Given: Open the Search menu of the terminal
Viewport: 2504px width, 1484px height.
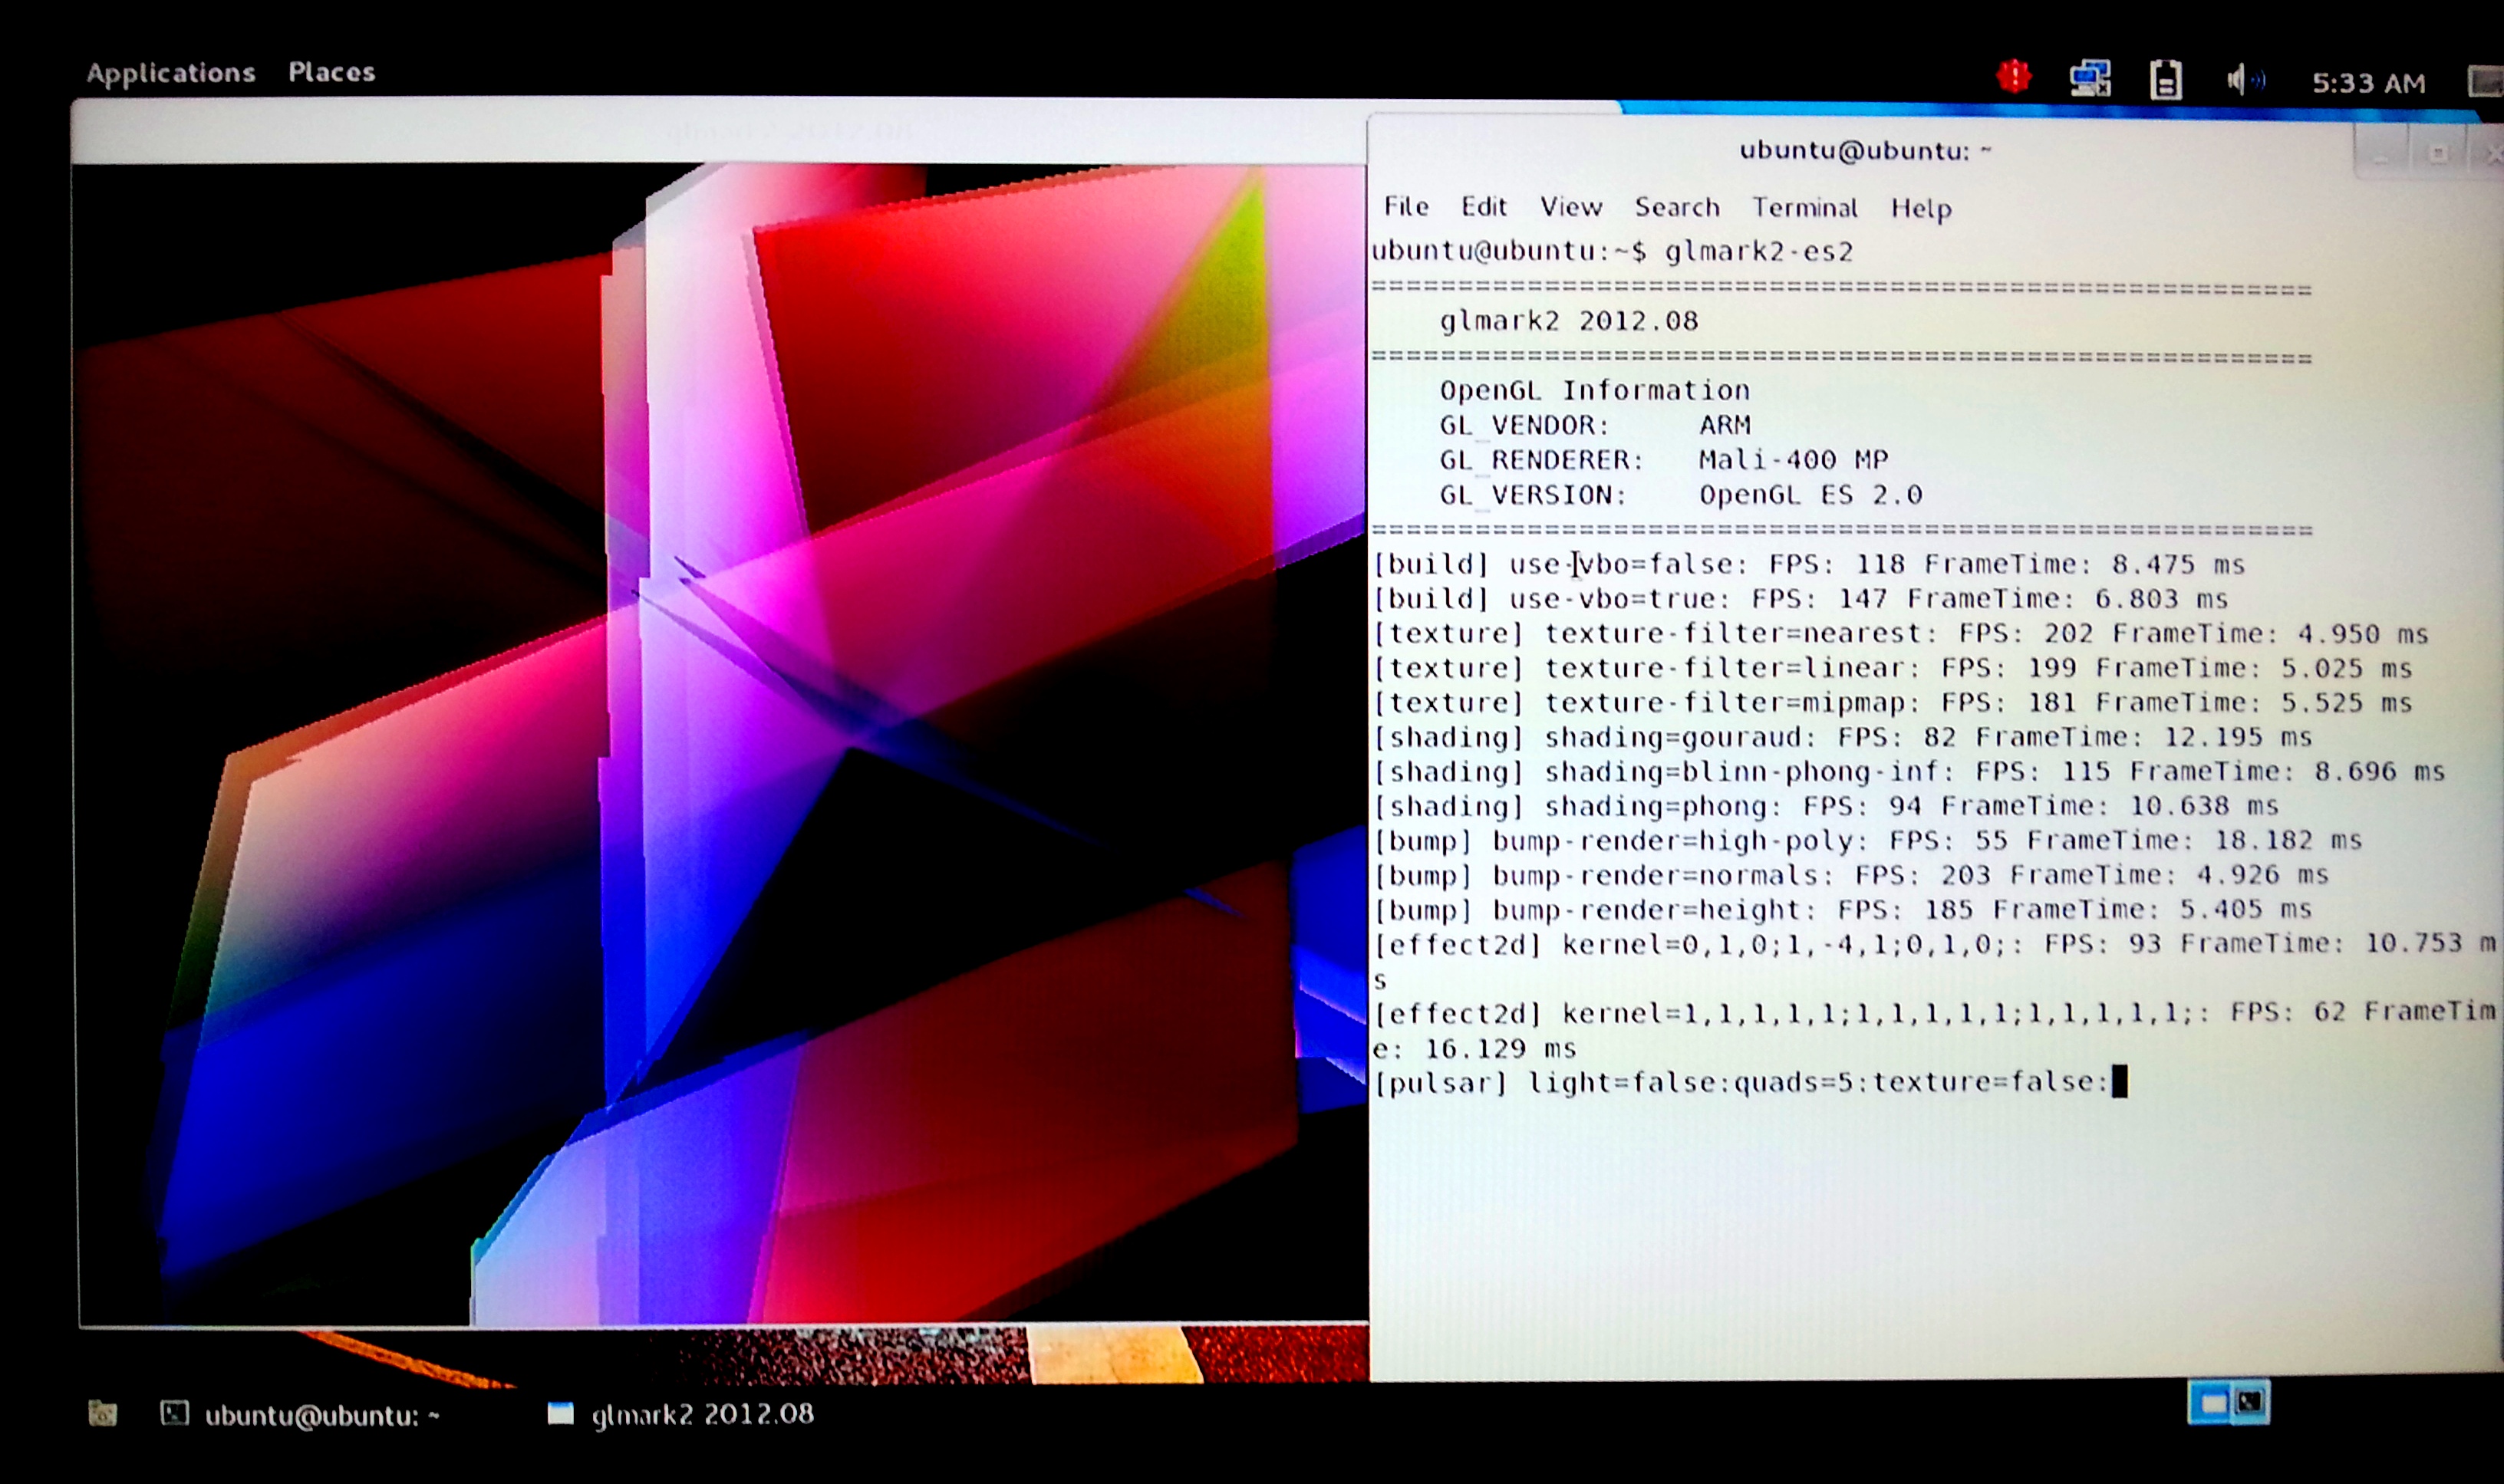Looking at the screenshot, I should [x=1678, y=208].
